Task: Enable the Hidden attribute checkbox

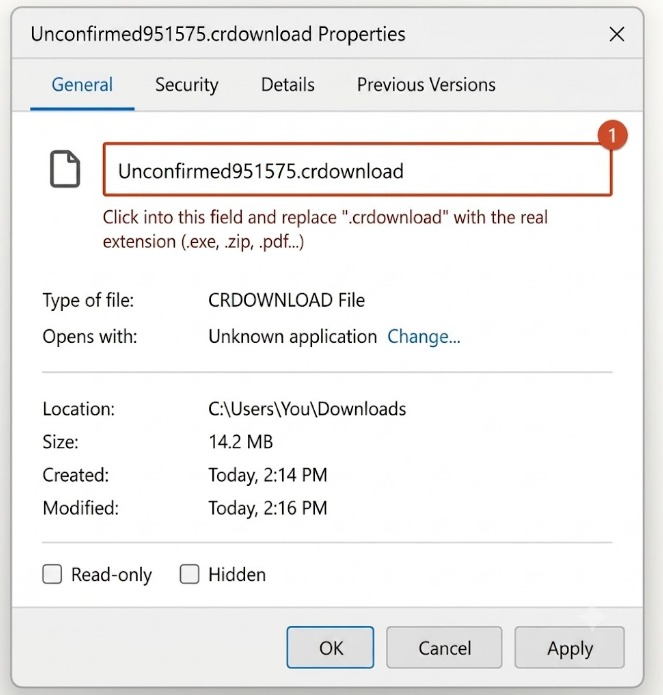Action: [189, 574]
